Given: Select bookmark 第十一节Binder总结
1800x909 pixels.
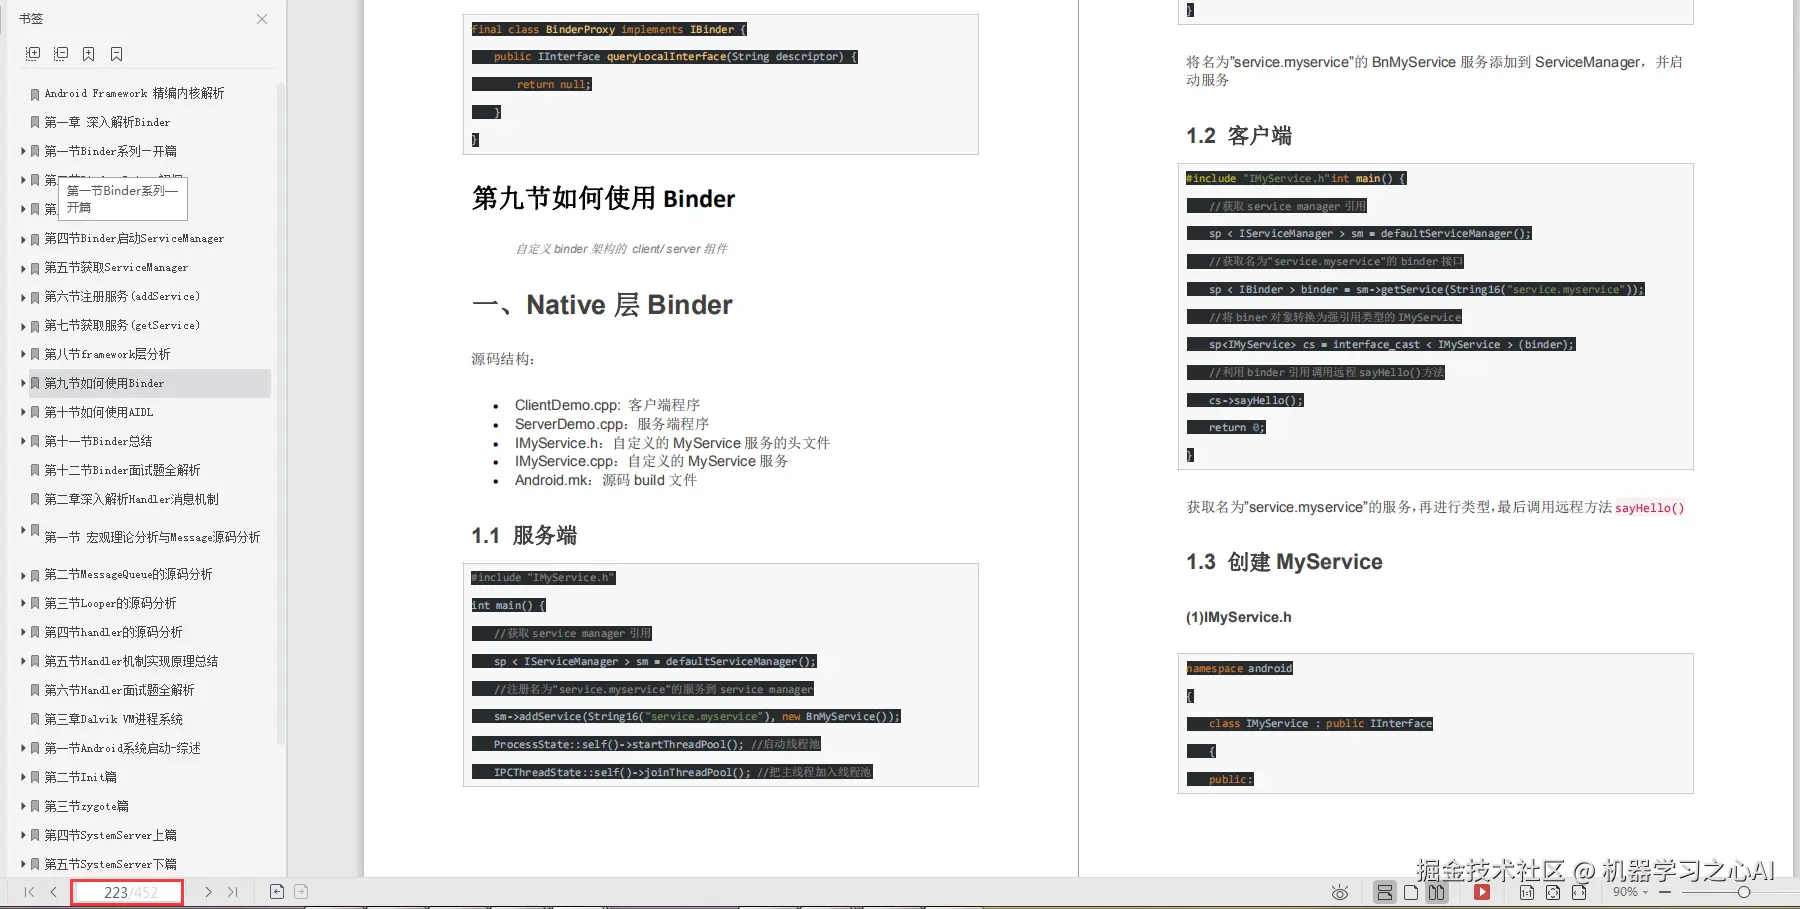Looking at the screenshot, I should pos(98,441).
